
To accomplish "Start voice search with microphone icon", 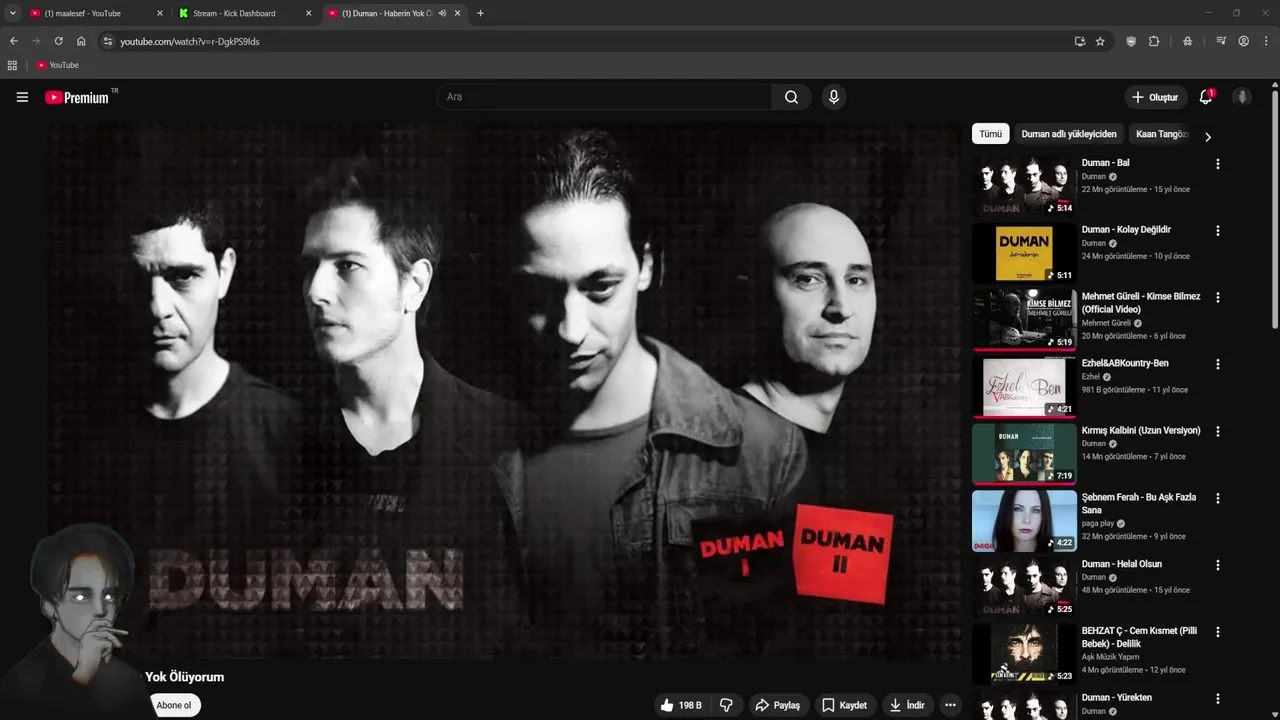I will point(833,97).
